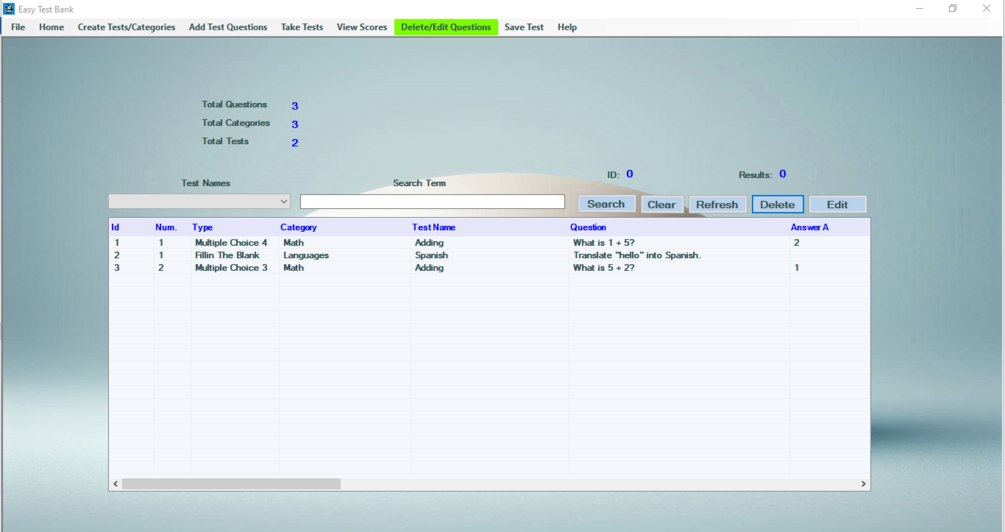Click the Easy Test Bank app icon
Image resolution: width=1005 pixels, height=532 pixels.
pos(9,9)
